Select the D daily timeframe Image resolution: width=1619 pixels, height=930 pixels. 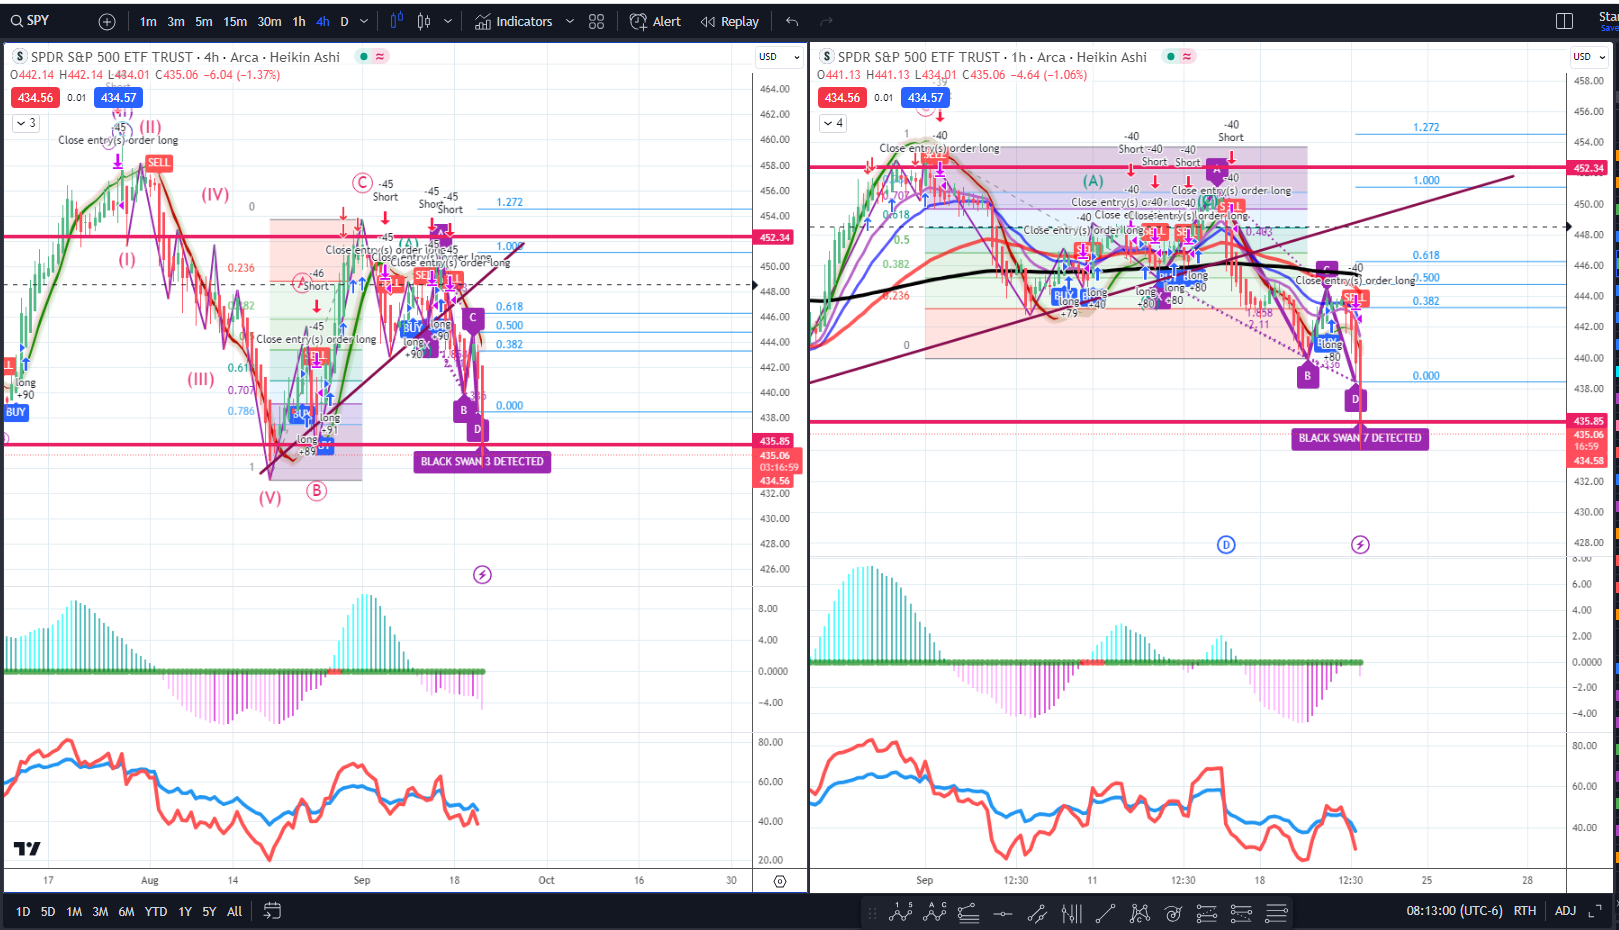(344, 21)
